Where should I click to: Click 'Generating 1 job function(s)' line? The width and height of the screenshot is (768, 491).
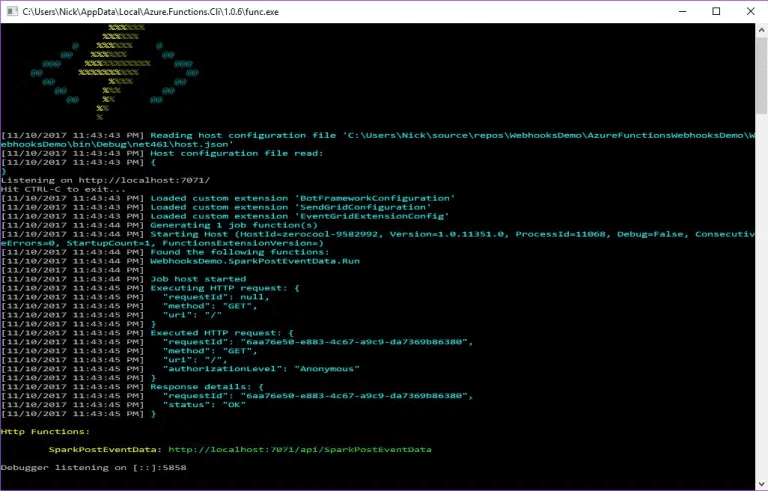pos(234,225)
